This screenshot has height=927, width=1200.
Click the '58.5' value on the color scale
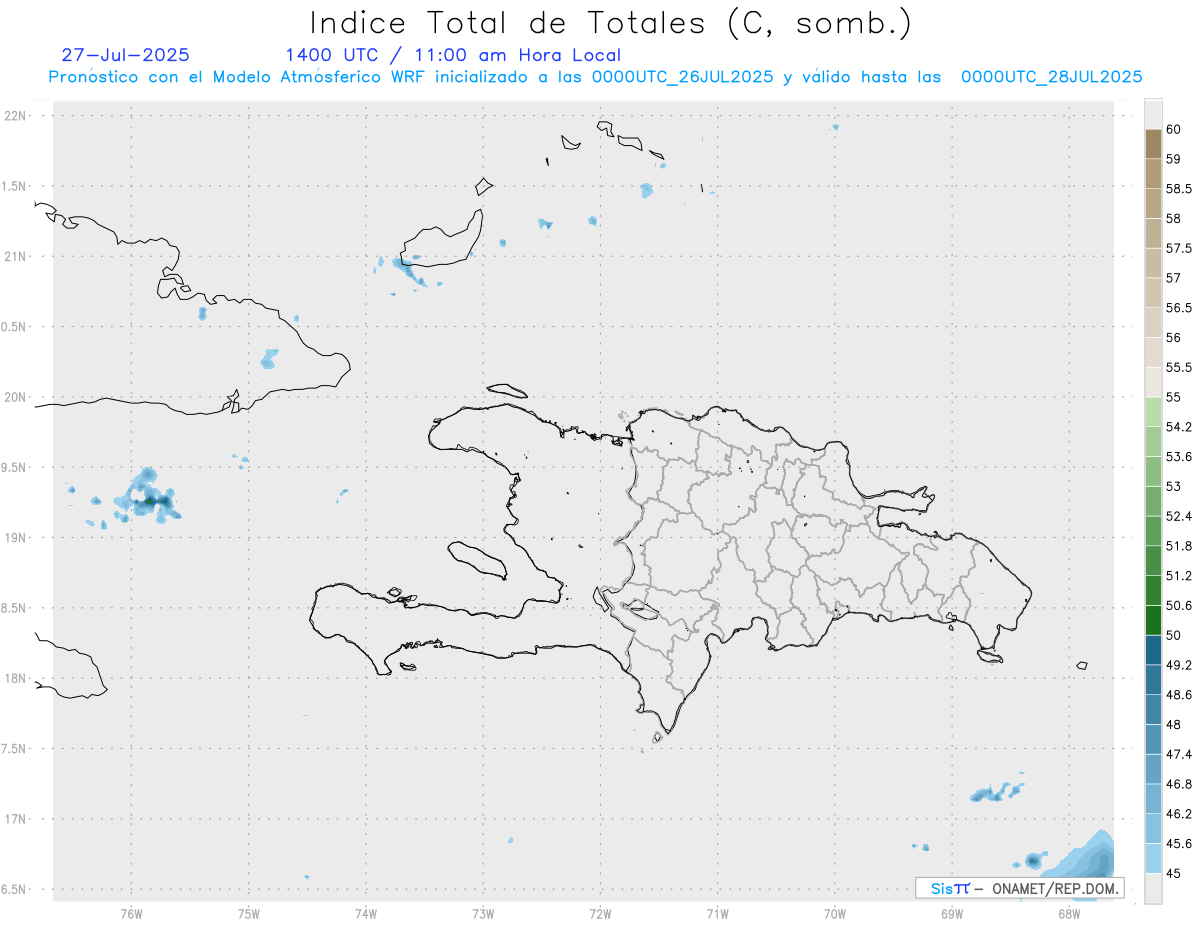coord(1178,189)
